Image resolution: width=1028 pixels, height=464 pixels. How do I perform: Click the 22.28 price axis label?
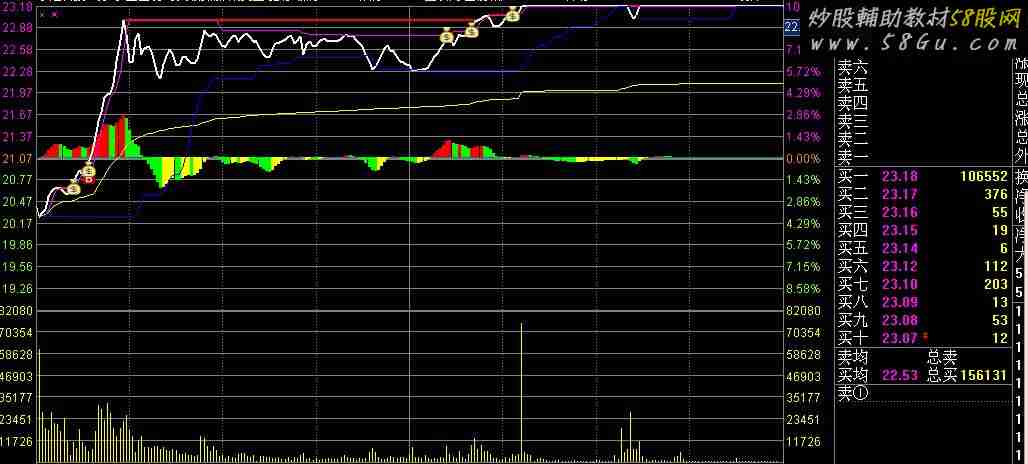18,71
